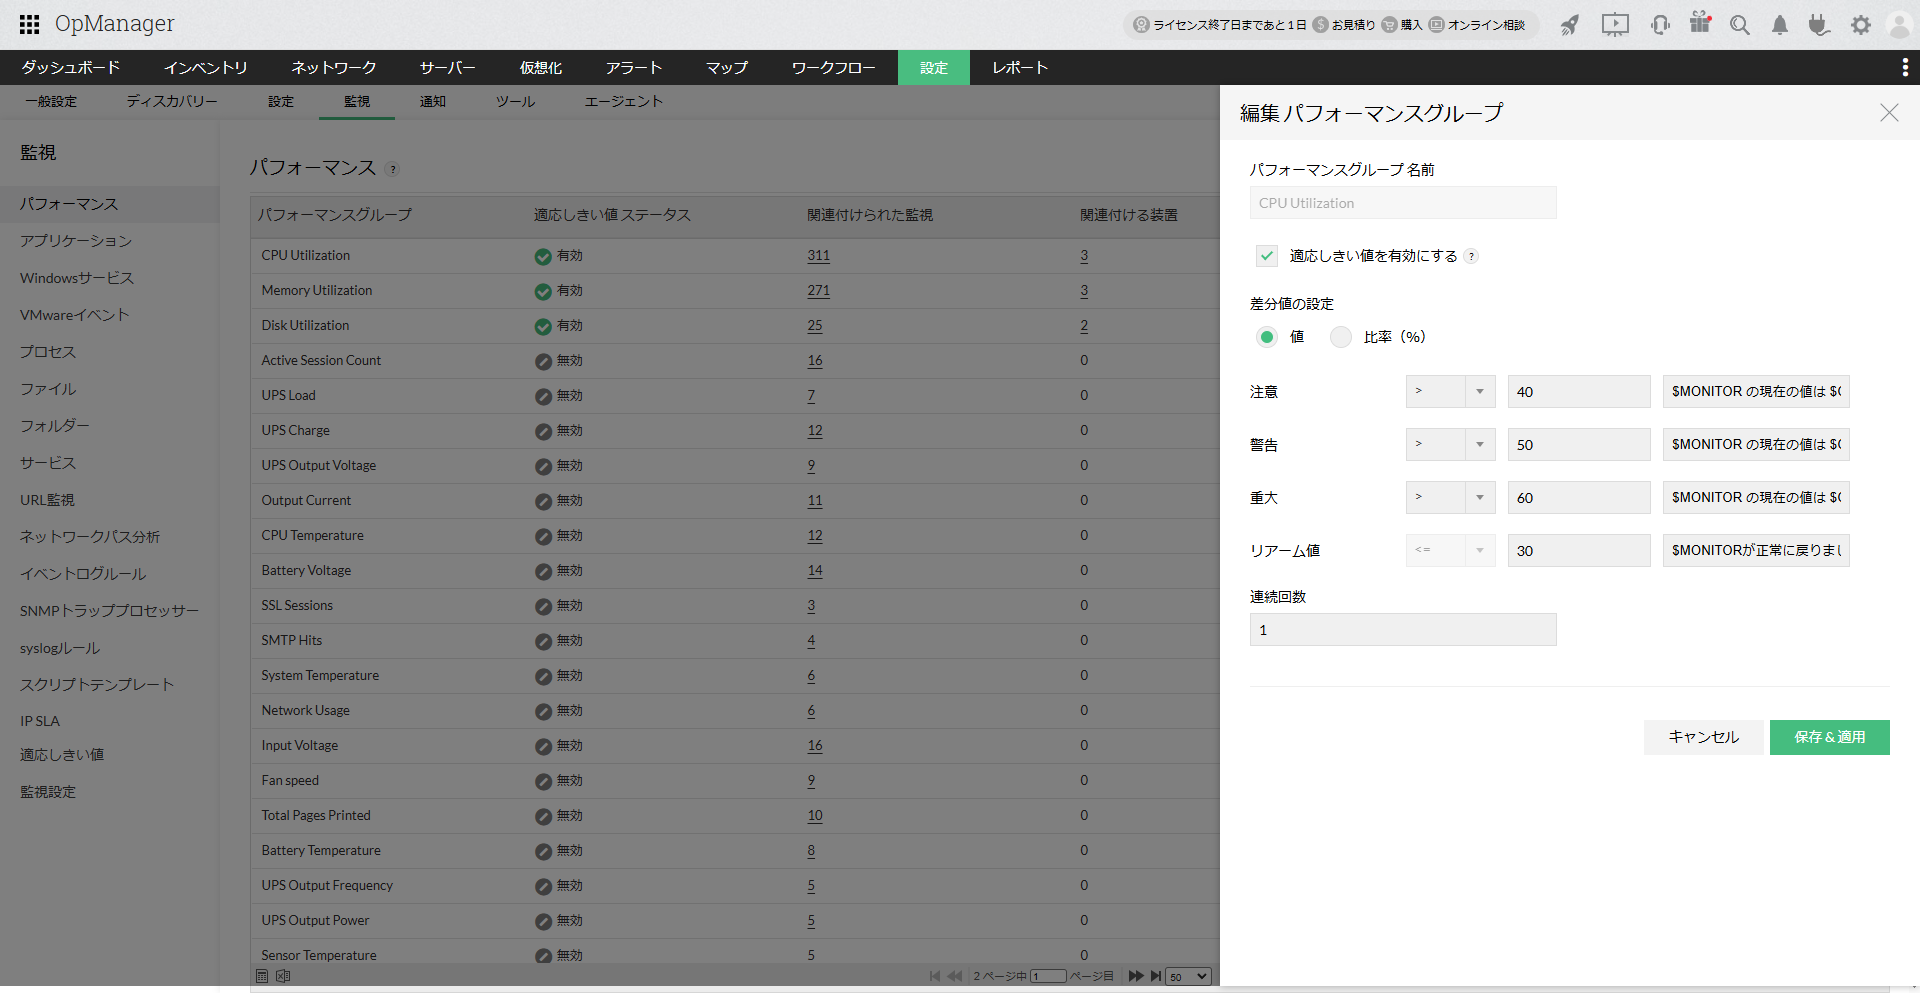Open アプリケーション in the 監視 sidebar
Image resolution: width=1920 pixels, height=993 pixels.
click(76, 241)
